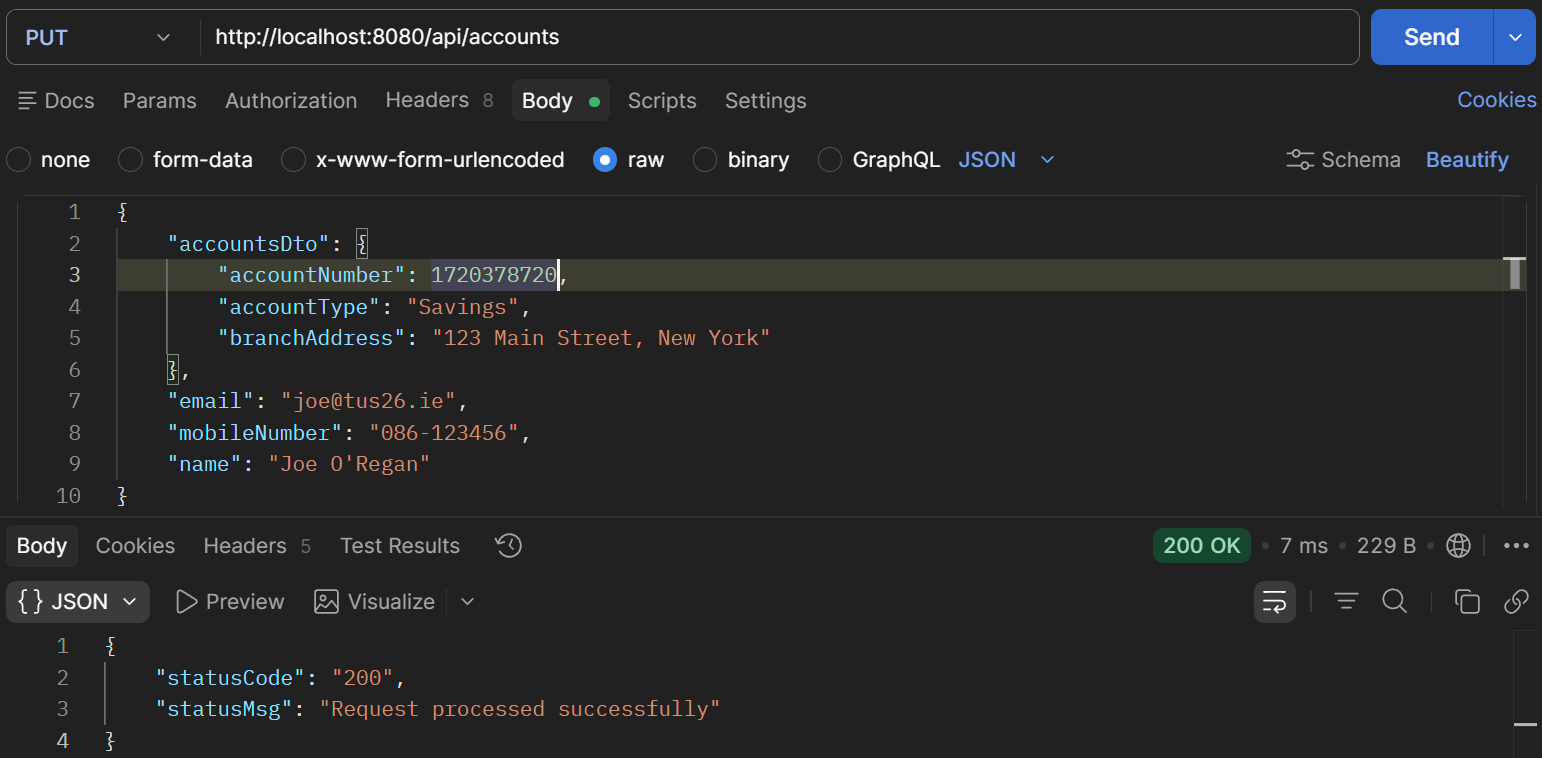
Task: Click "Request processed successfully" text
Action: tap(520, 709)
